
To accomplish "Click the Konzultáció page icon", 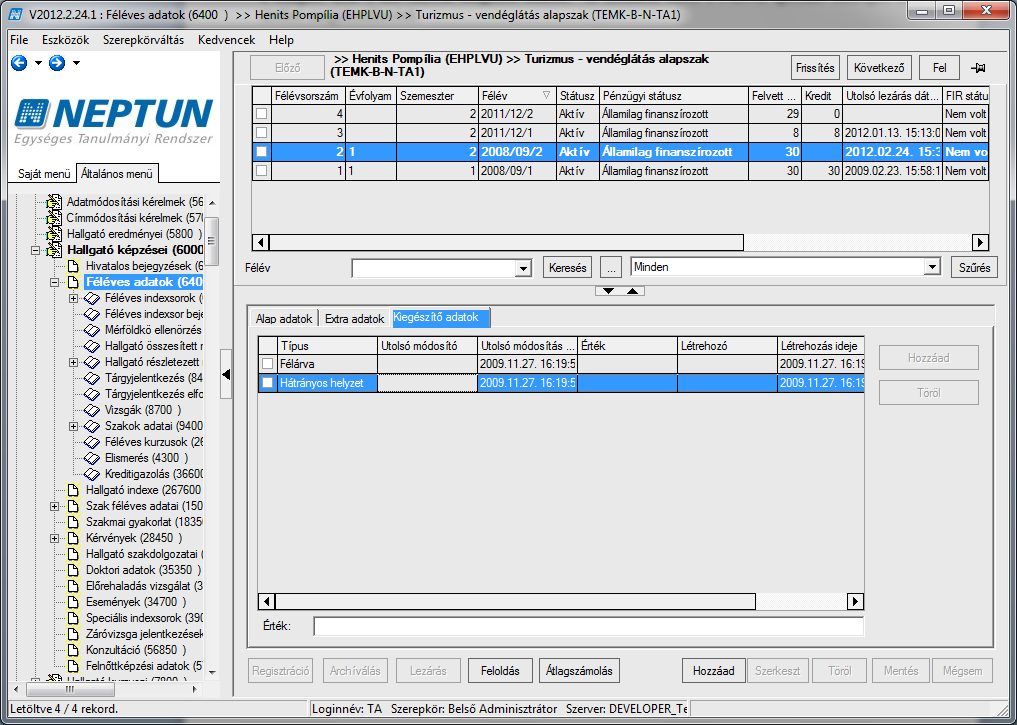I will coord(73,650).
